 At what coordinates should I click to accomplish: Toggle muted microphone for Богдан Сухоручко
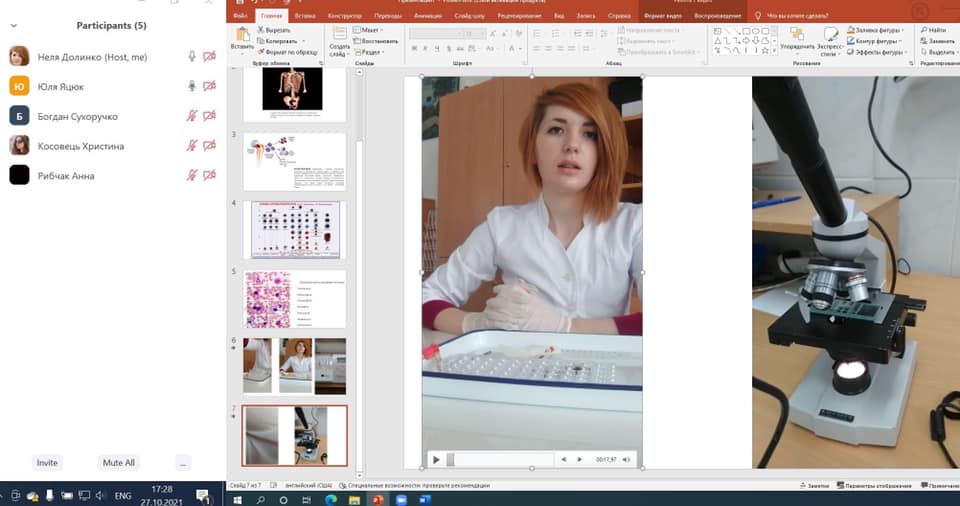192,116
